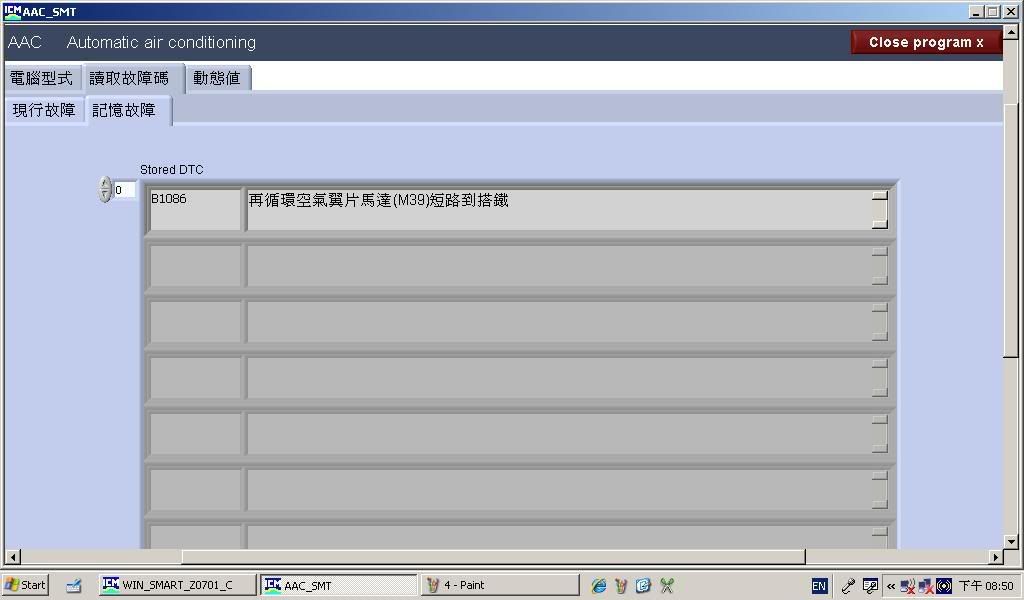Increment the Stored DTC index stepper
Screen dimensions: 1024x600
click(105, 184)
